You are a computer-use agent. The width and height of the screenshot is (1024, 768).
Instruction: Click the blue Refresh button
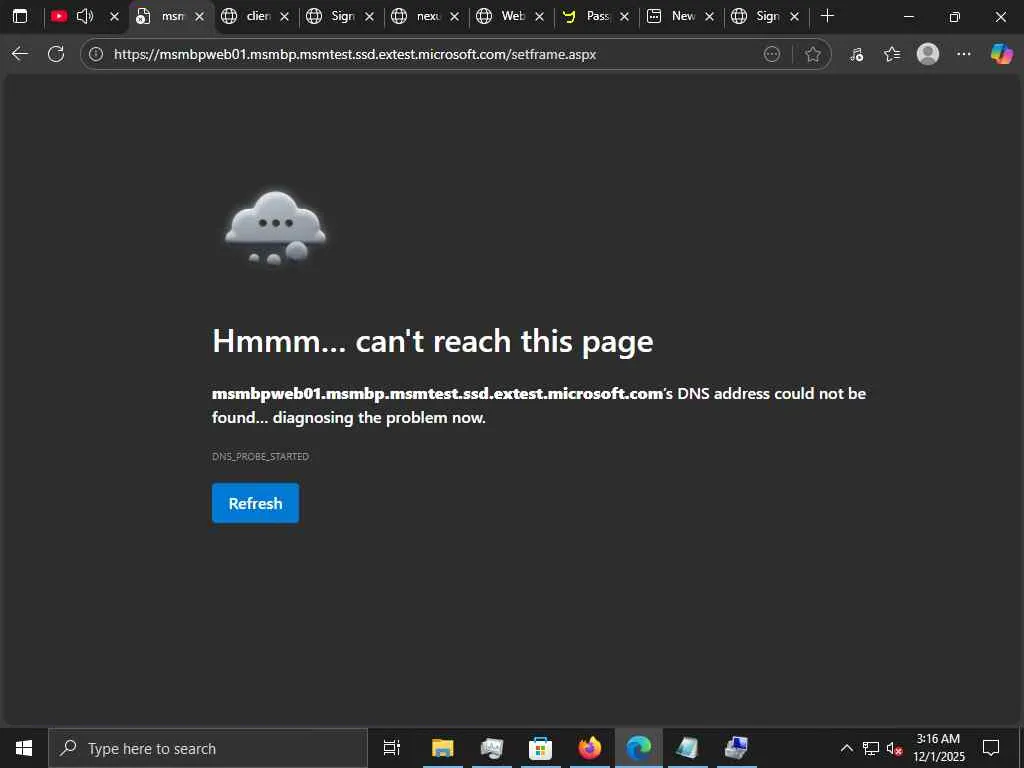coord(255,503)
